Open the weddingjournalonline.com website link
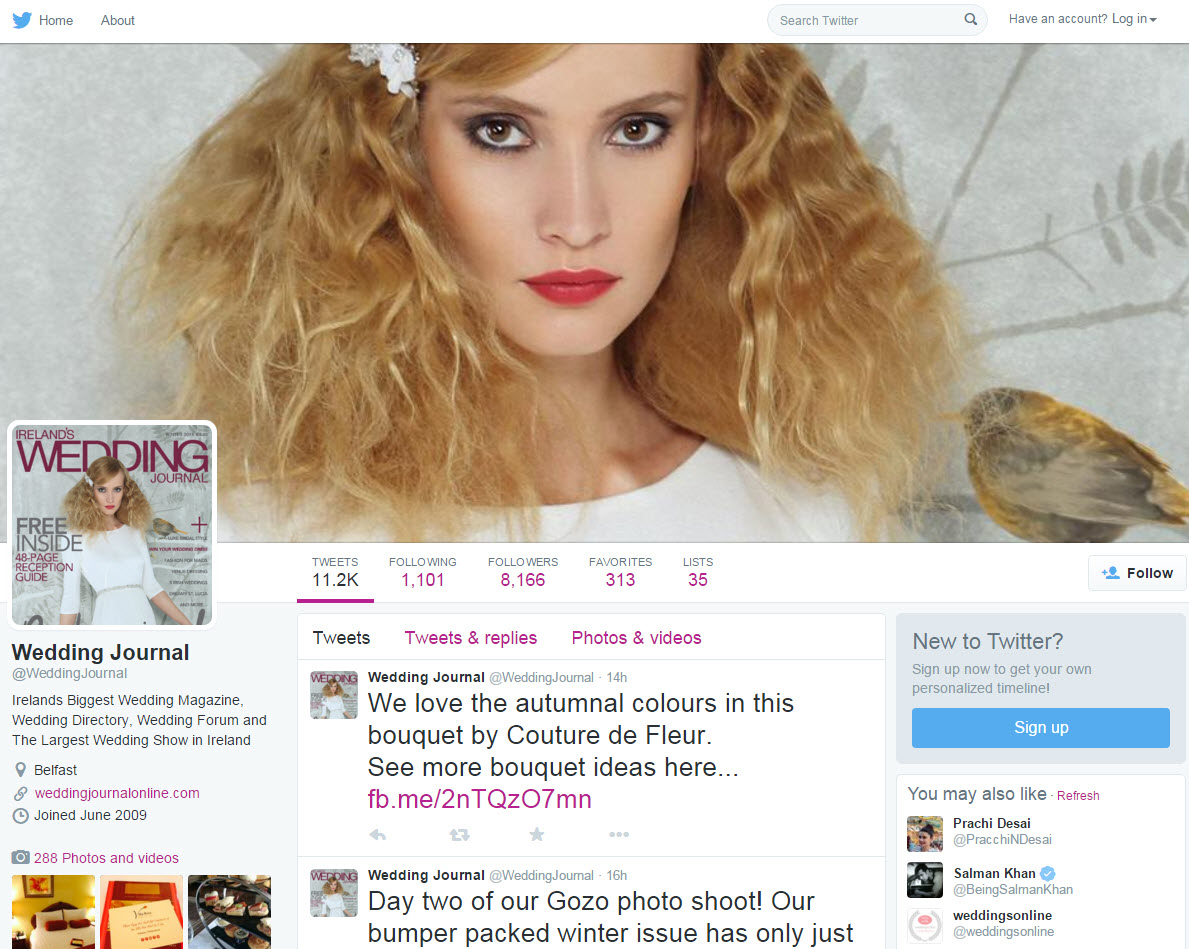Image resolution: width=1189 pixels, height=949 pixels. pyautogui.click(x=117, y=793)
